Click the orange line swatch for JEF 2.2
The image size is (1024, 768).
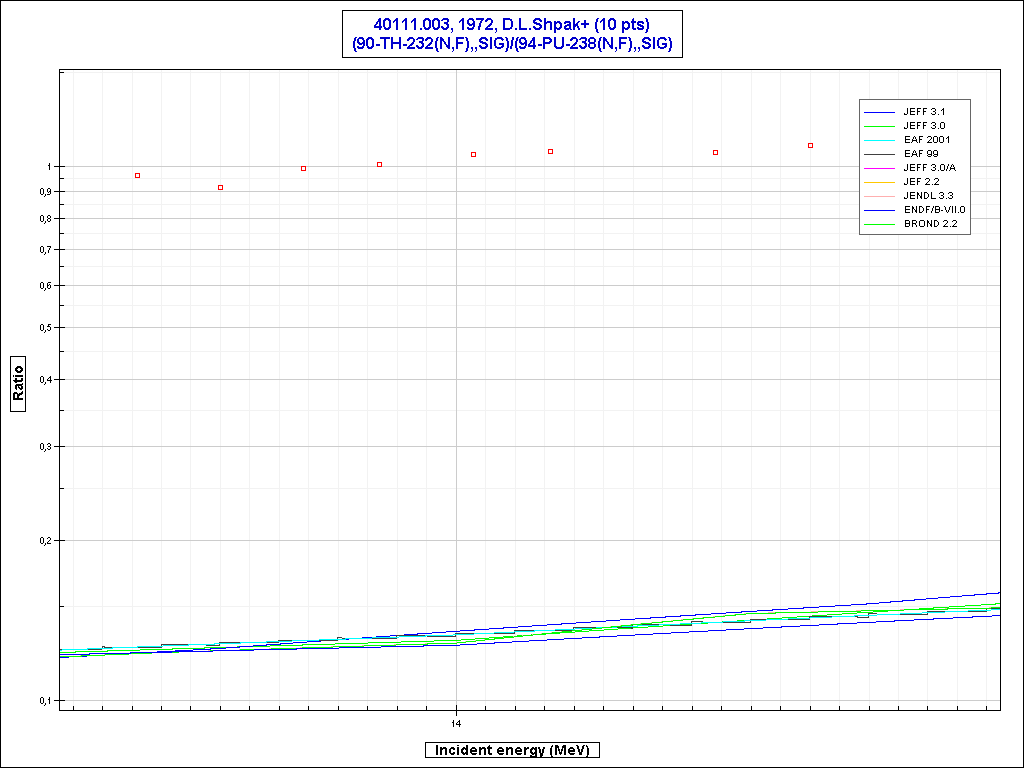coord(880,182)
